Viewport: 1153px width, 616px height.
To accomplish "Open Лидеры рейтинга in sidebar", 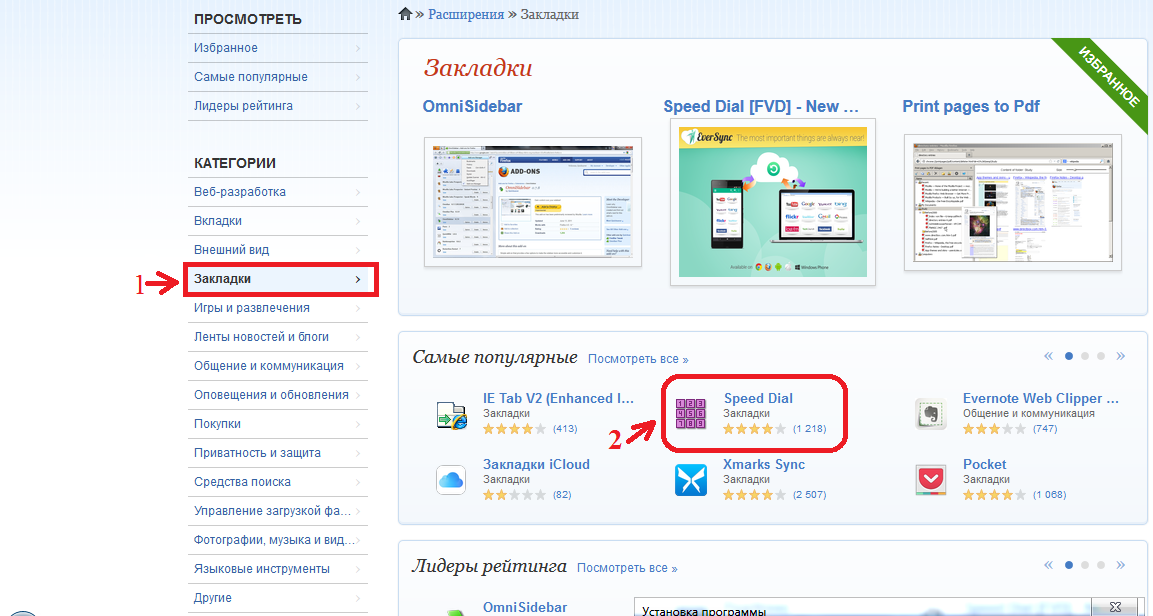I will click(x=278, y=106).
